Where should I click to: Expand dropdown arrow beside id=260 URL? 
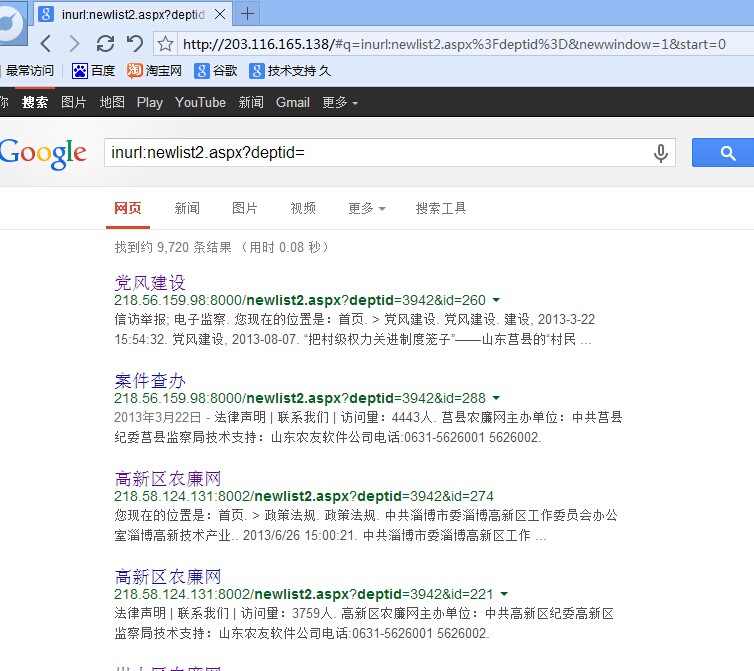coord(496,300)
